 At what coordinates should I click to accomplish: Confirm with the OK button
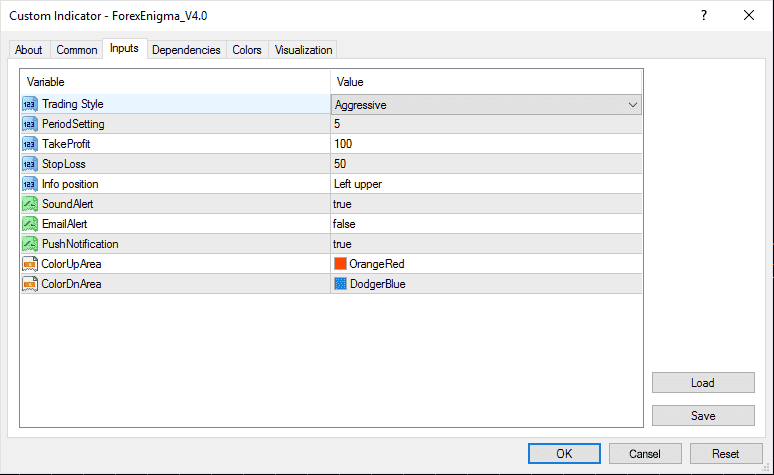(564, 453)
